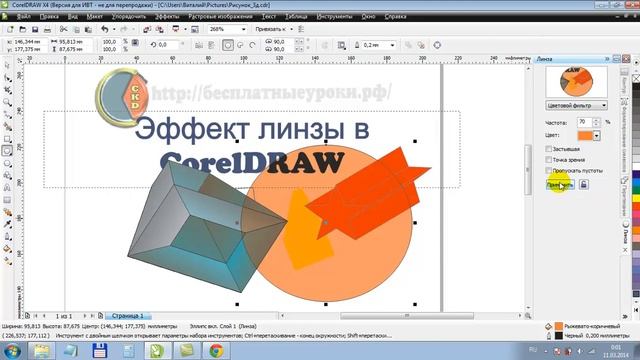Select the Table tool in toolbox
Screen dimensions: 640x360
tap(7, 200)
